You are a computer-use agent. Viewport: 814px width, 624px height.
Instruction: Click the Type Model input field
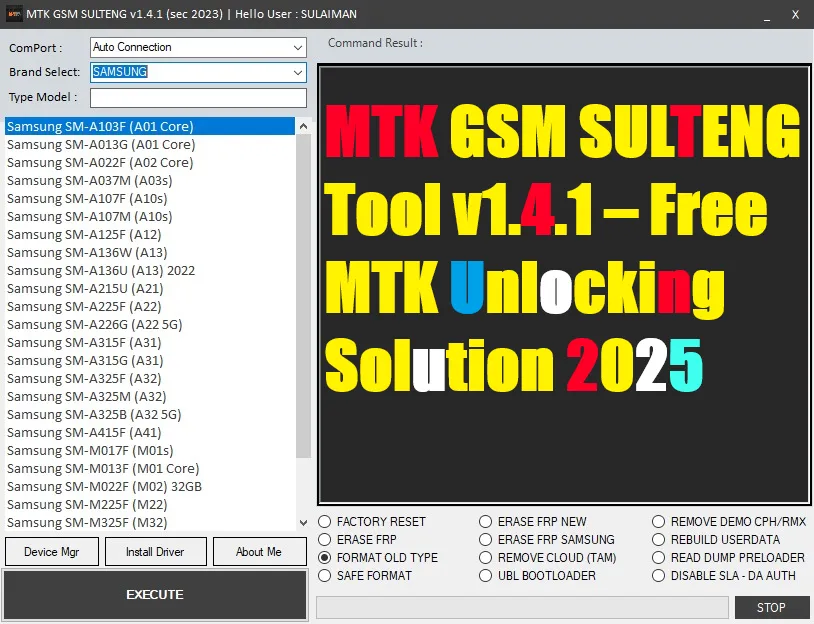[x=198, y=98]
